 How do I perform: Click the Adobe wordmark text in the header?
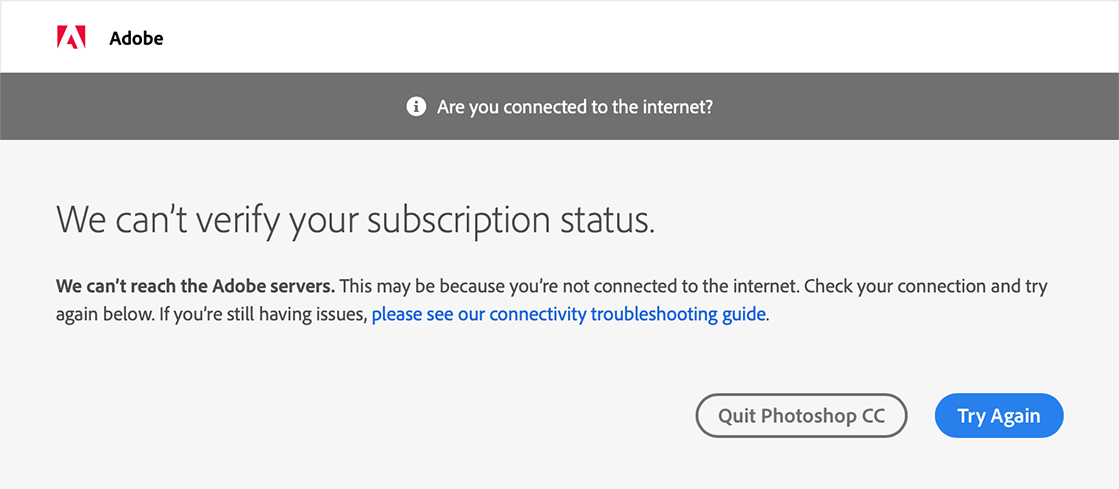click(x=136, y=39)
